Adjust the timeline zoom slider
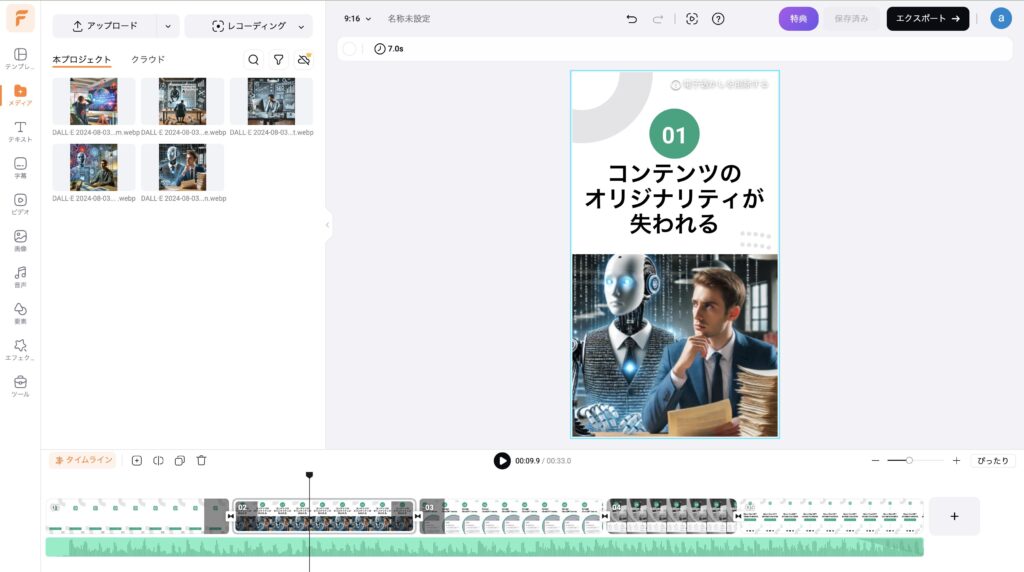 click(908, 460)
